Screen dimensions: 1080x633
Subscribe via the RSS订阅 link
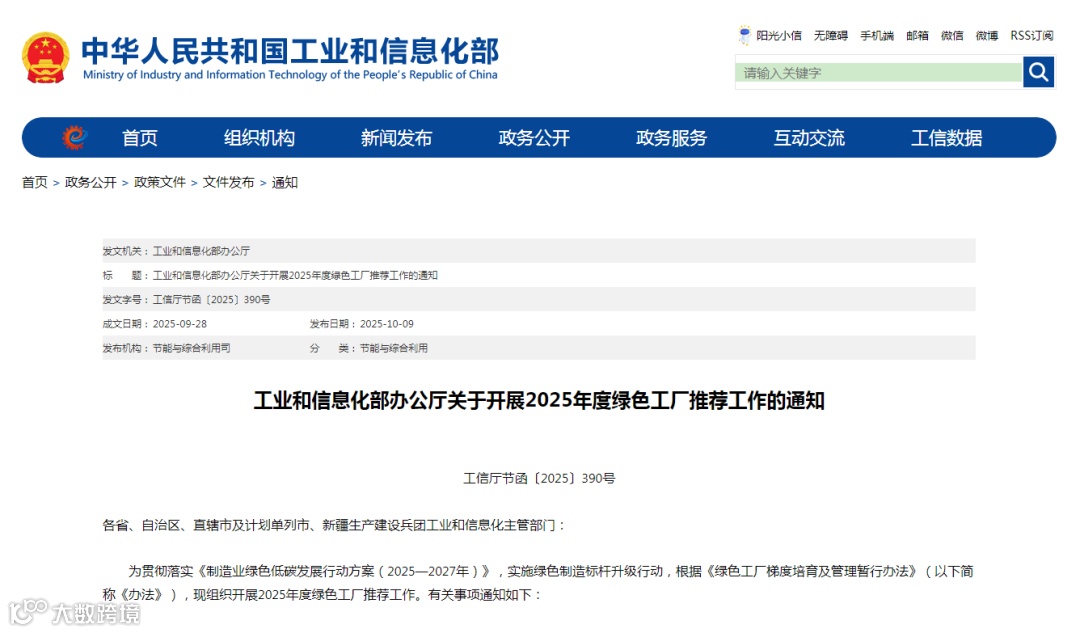pyautogui.click(x=1030, y=35)
